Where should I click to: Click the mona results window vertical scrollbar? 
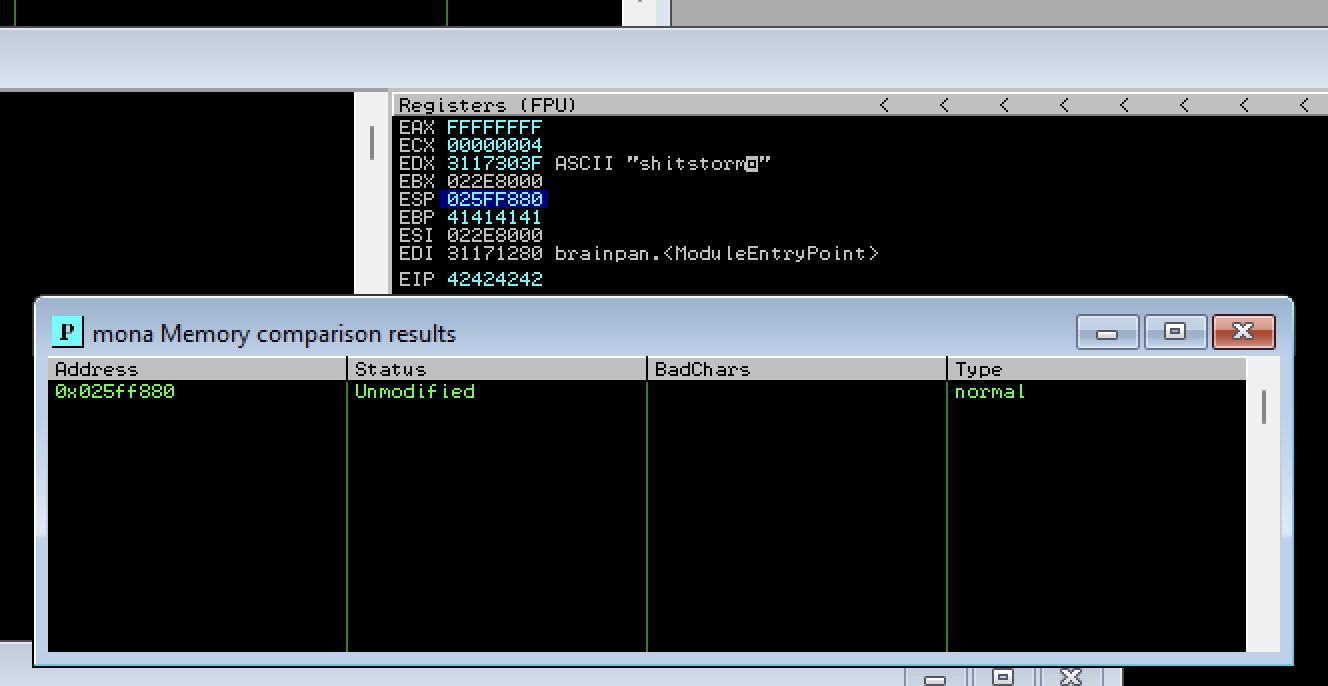(x=1264, y=407)
